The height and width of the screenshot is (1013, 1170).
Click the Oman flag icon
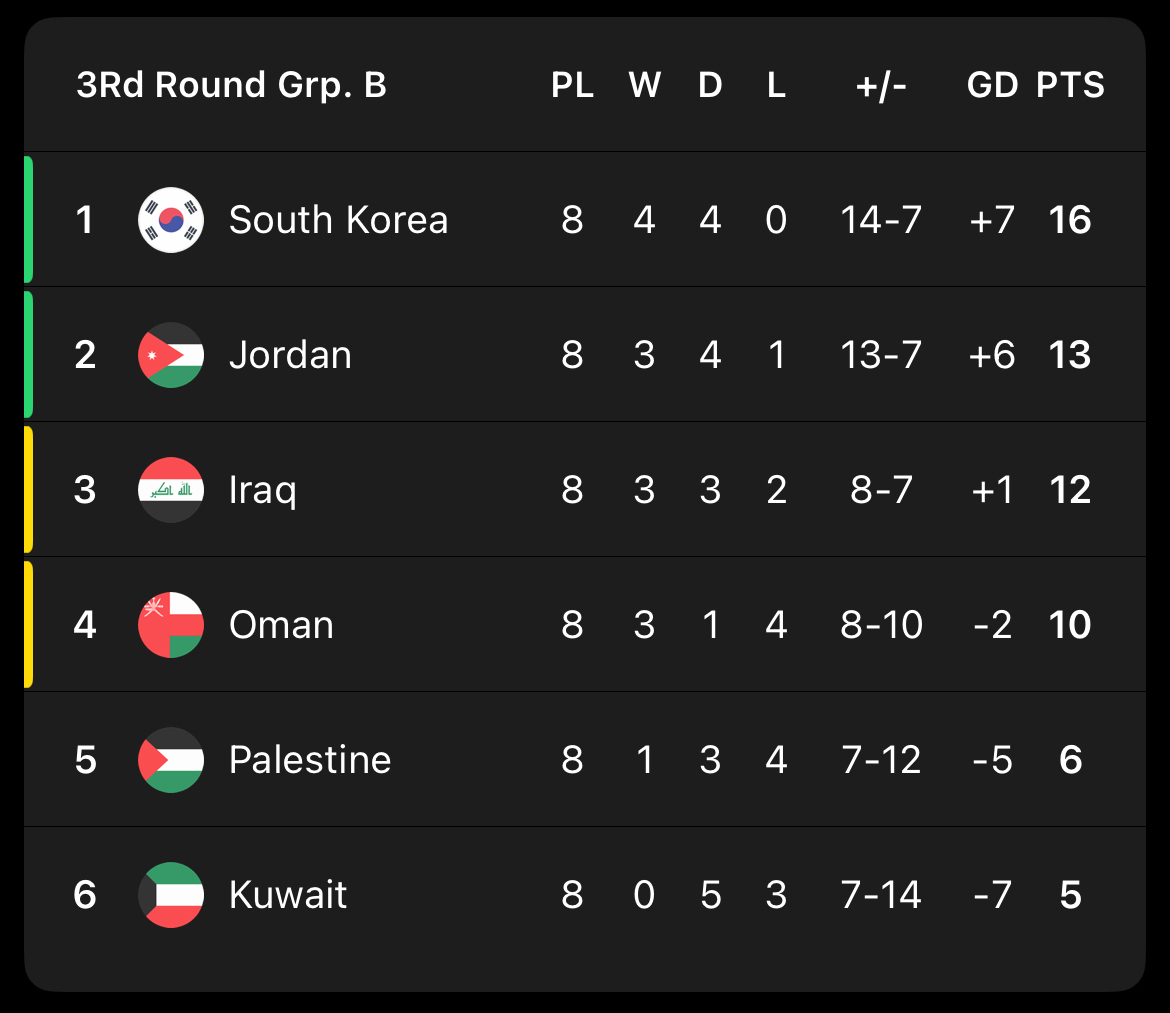pyautogui.click(x=171, y=625)
